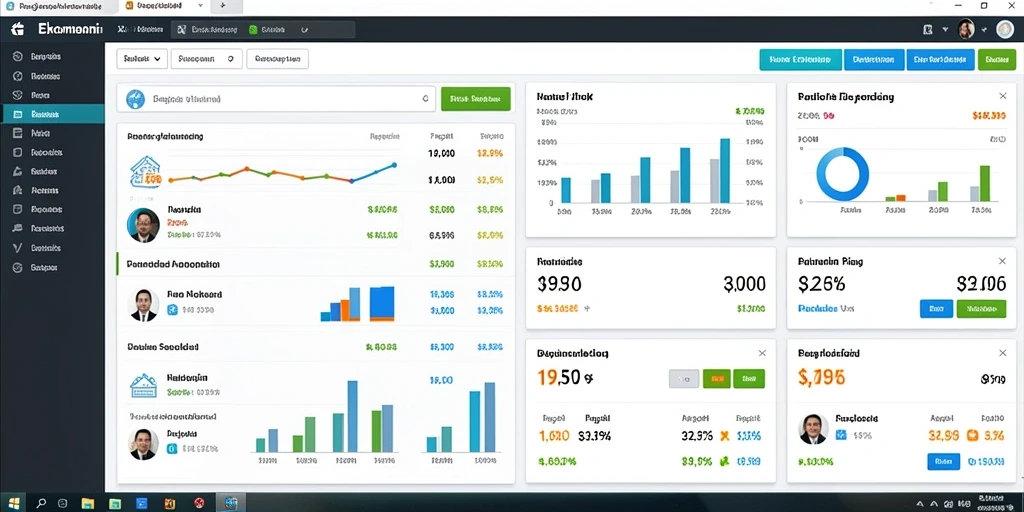Click the orange X icon in bottom-middle panel
The width and height of the screenshot is (1024, 512).
click(724, 436)
